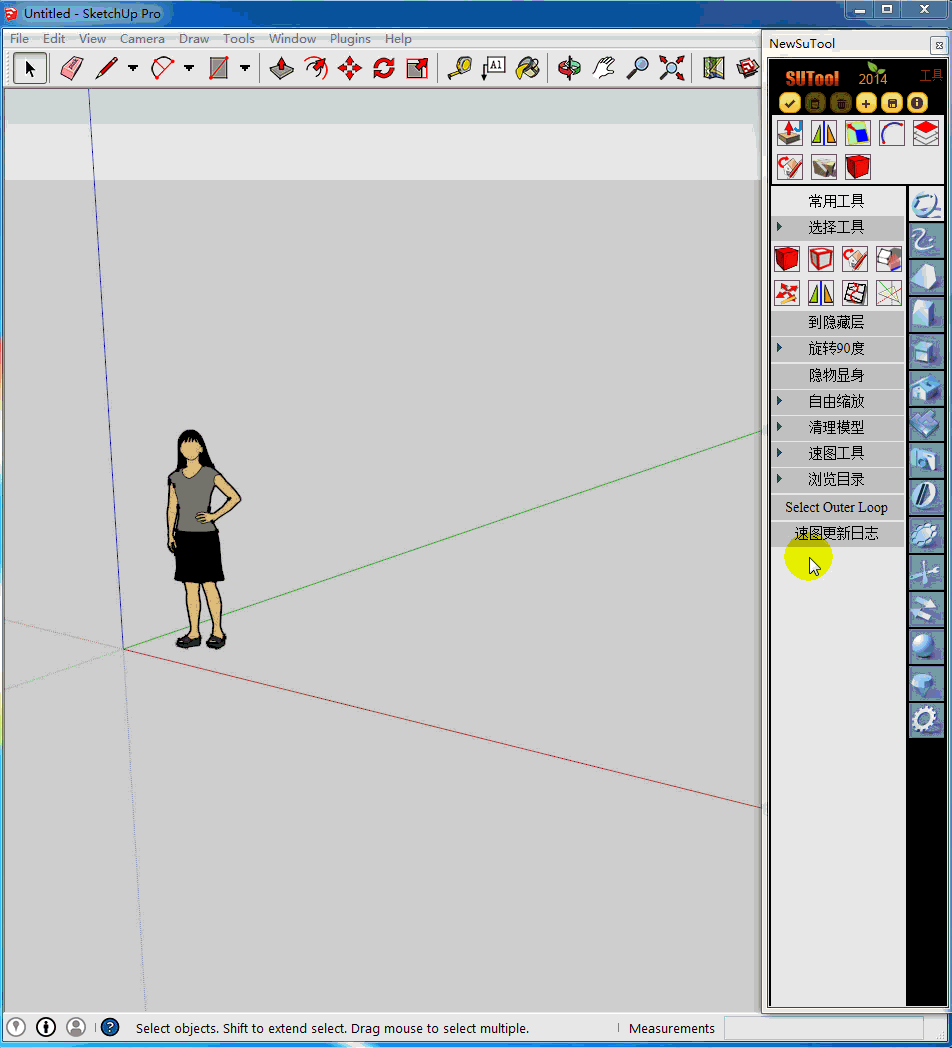Click the 到隐藏层 button
Image resolution: width=952 pixels, height=1048 pixels.
tap(838, 322)
